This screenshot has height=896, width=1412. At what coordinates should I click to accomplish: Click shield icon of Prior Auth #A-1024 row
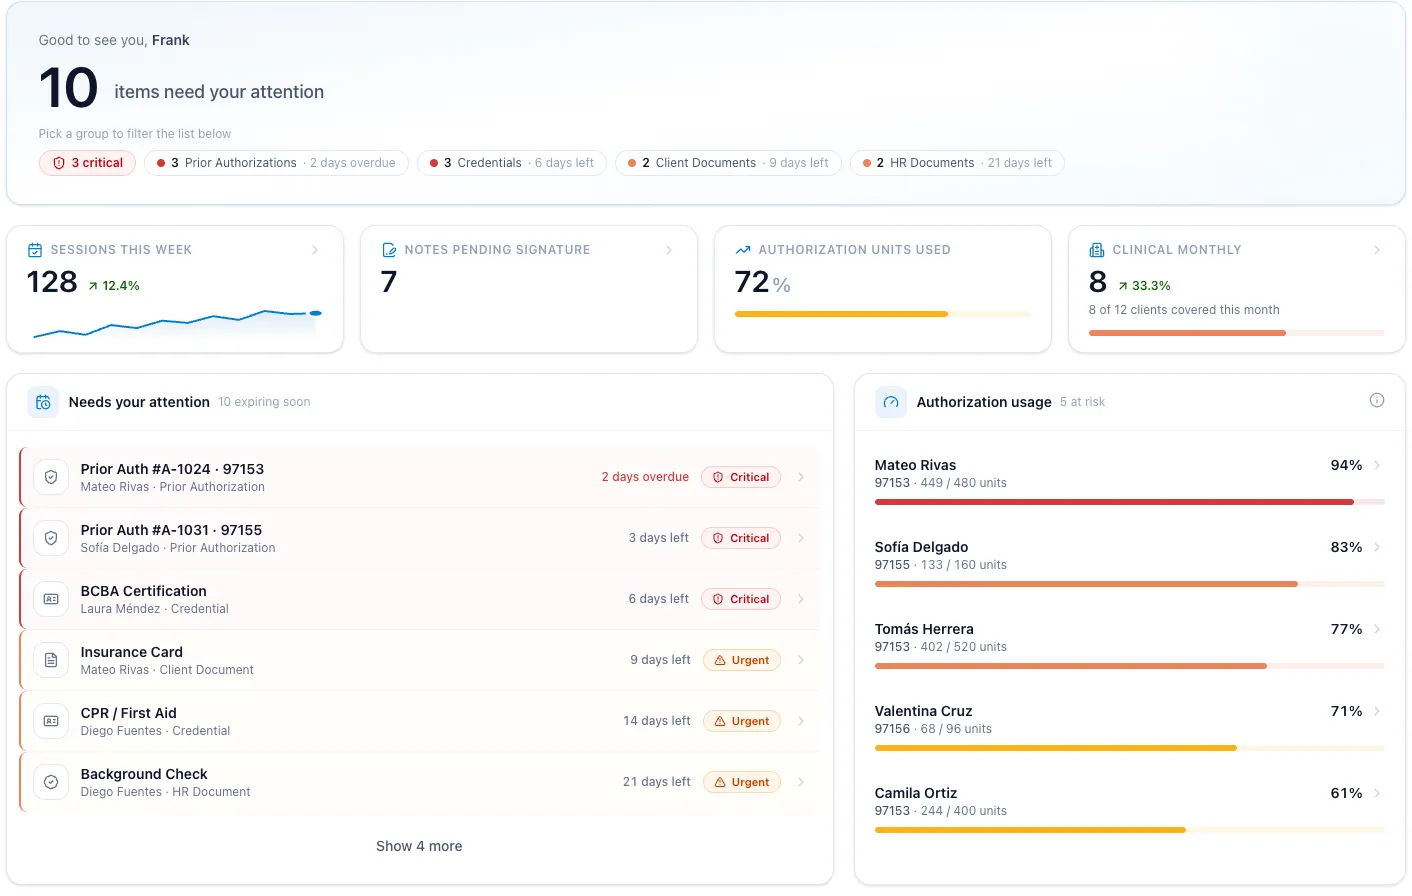pos(51,477)
